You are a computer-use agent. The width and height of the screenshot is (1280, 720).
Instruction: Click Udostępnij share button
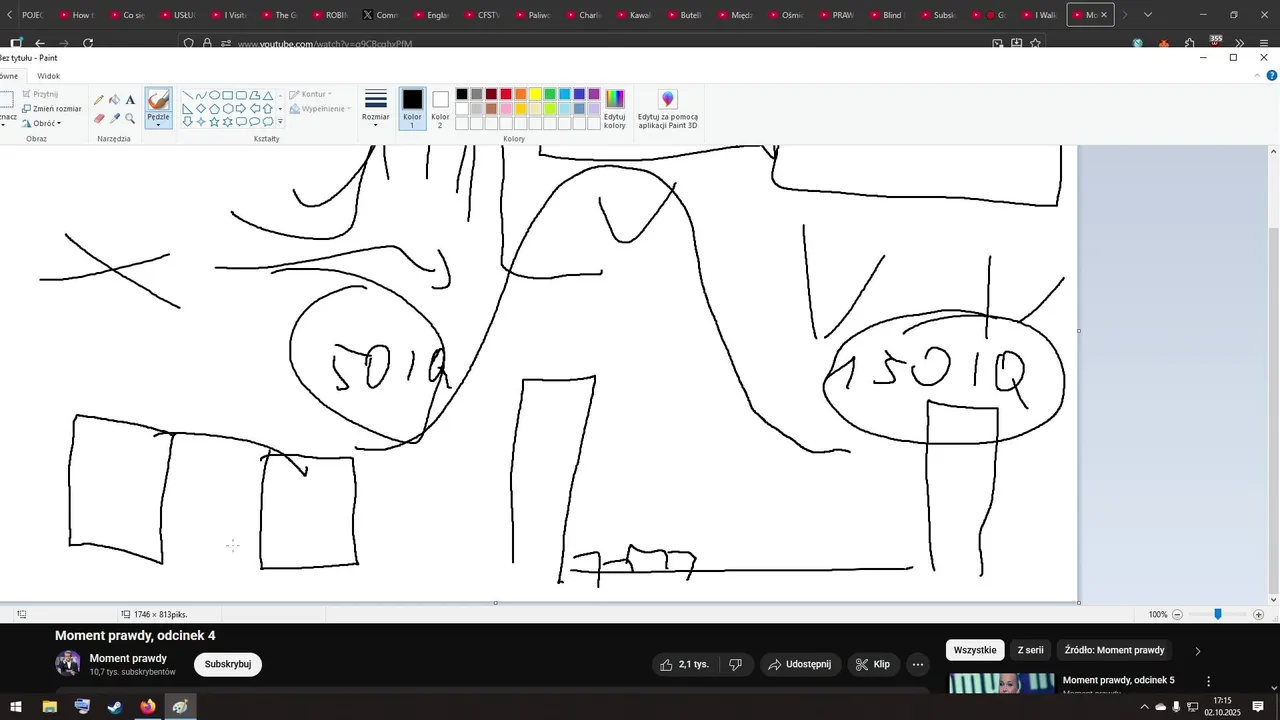[800, 664]
